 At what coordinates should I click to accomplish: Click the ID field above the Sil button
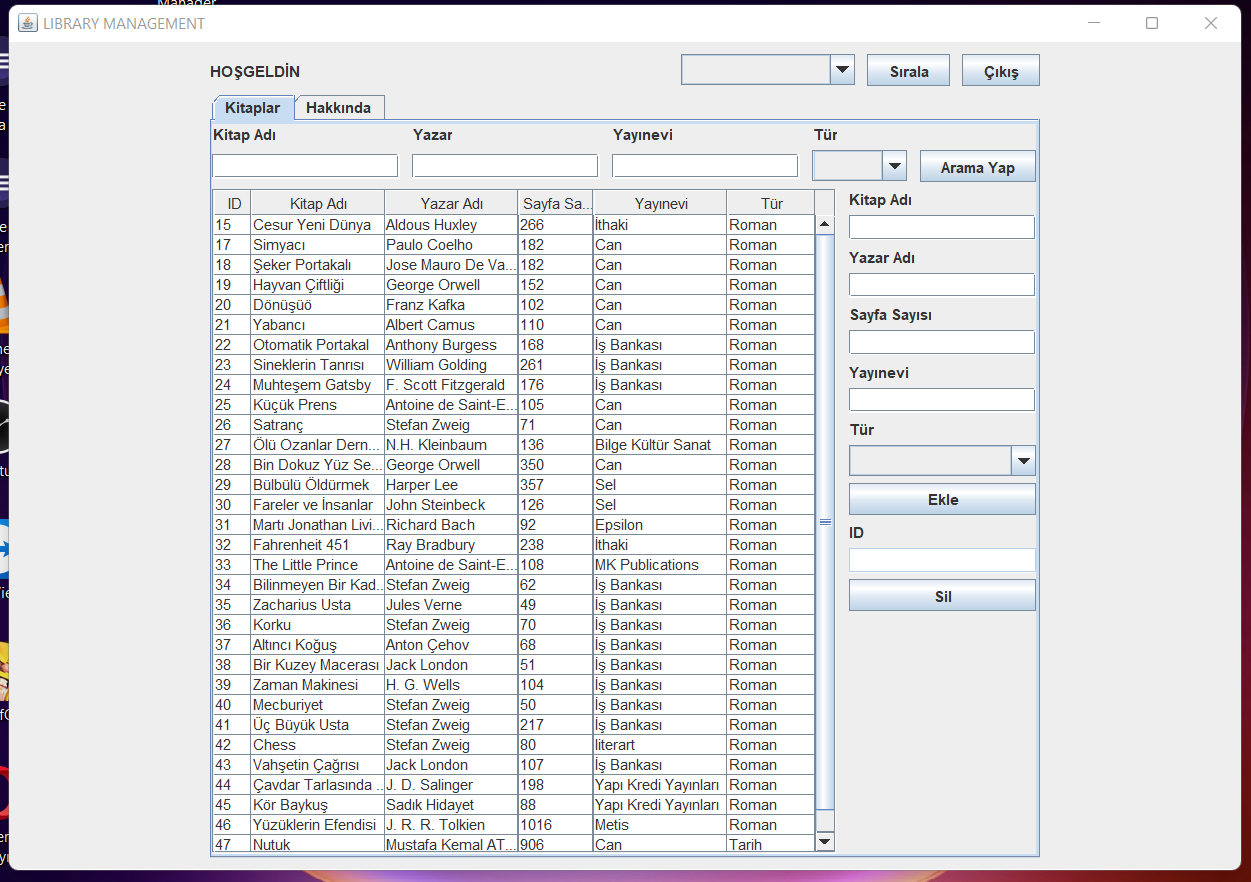[x=941, y=560]
